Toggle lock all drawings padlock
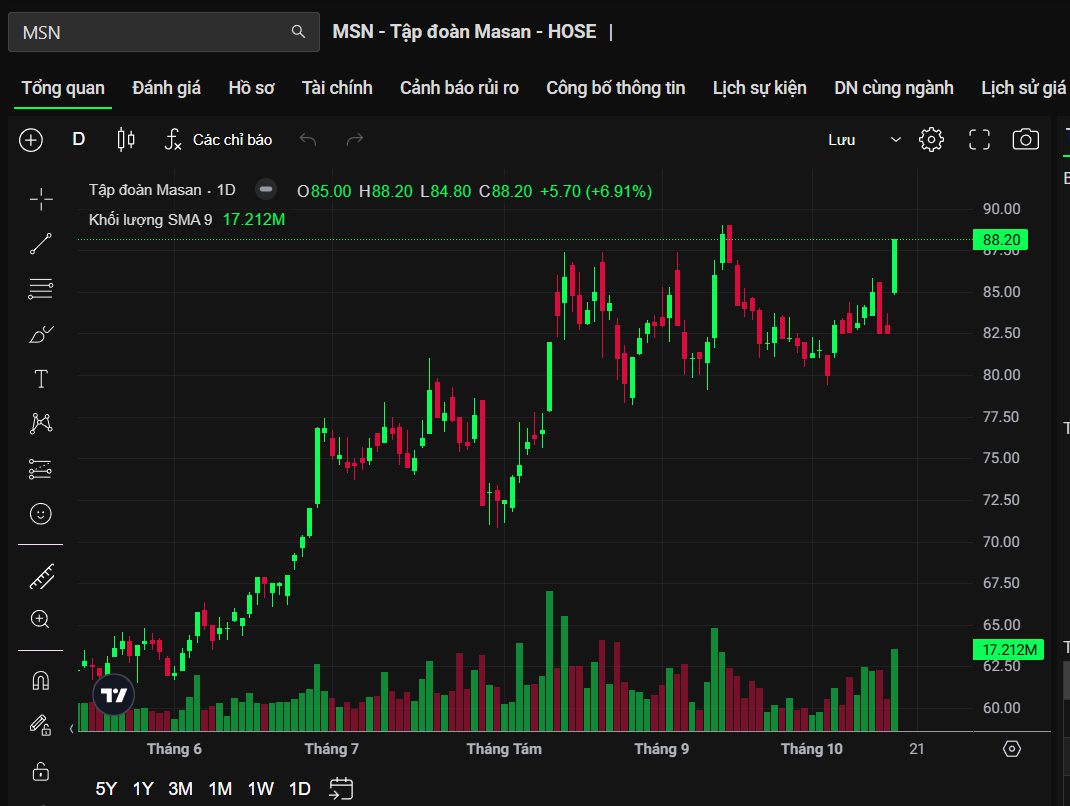The image size is (1070, 806). click(41, 771)
